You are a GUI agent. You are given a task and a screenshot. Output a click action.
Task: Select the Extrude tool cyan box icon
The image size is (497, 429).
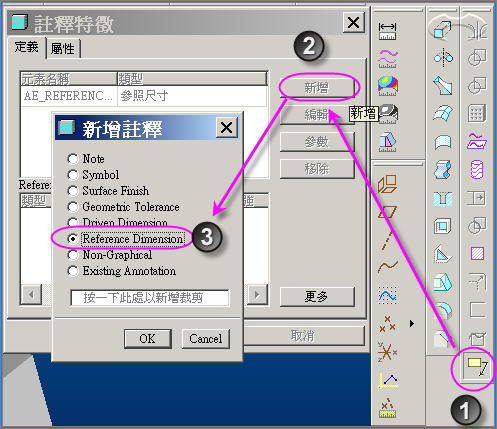click(x=443, y=29)
